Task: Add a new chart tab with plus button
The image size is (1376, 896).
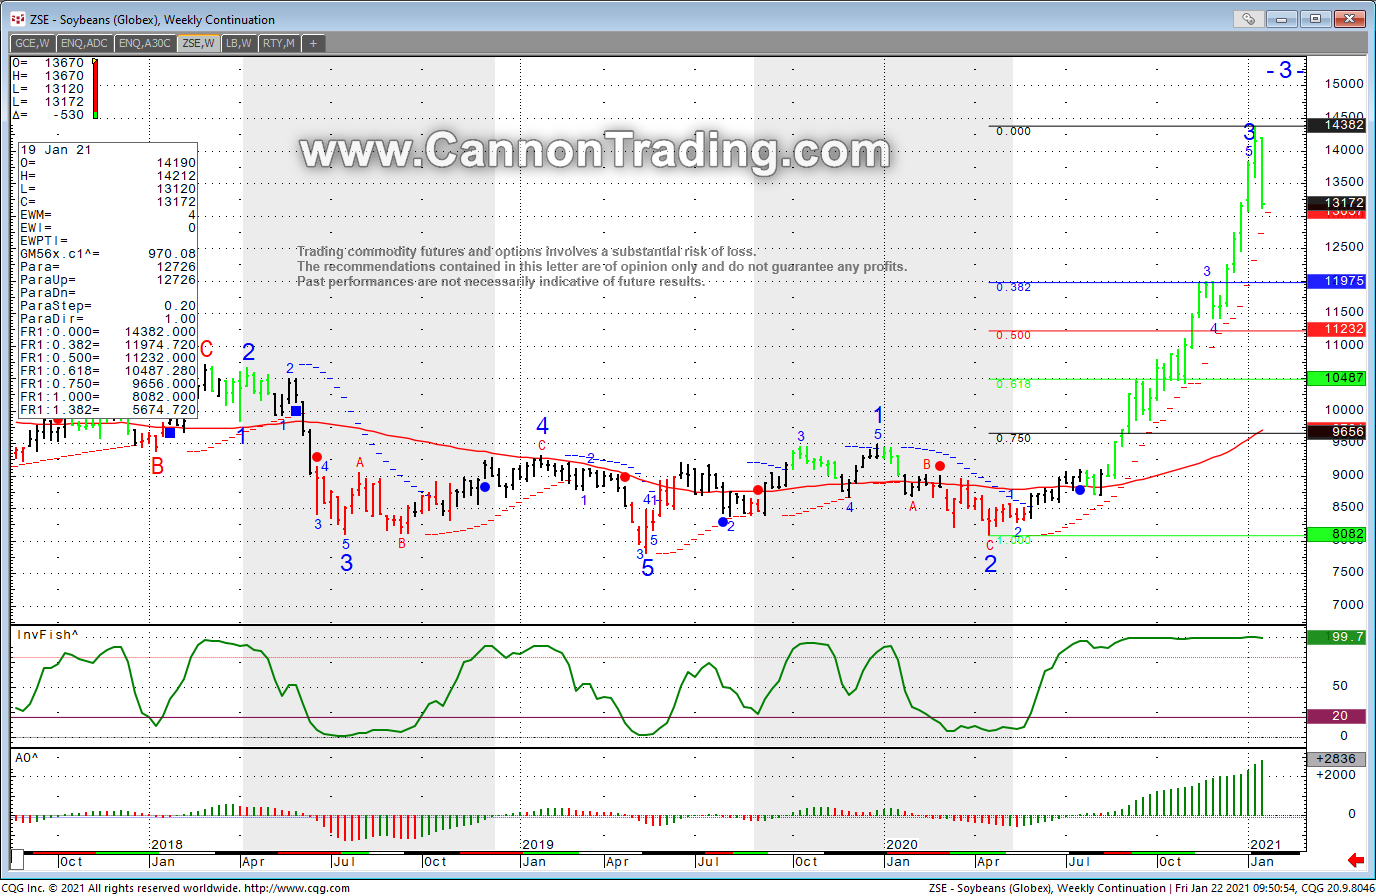Action: pyautogui.click(x=313, y=43)
